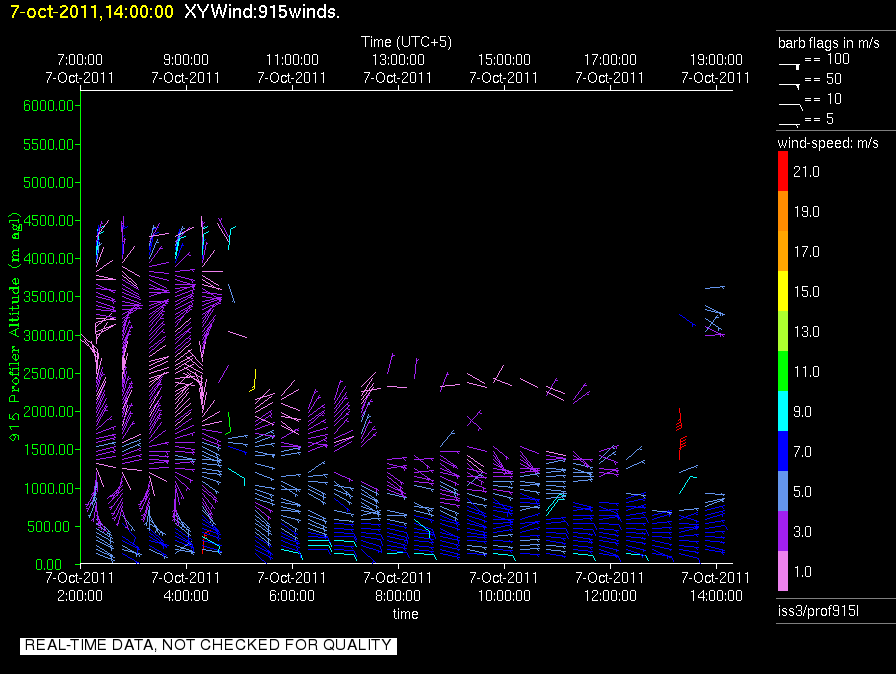Image resolution: width=896 pixels, height=674 pixels.
Task: Click the 5500.00 altitude tick label
Action: pos(49,145)
